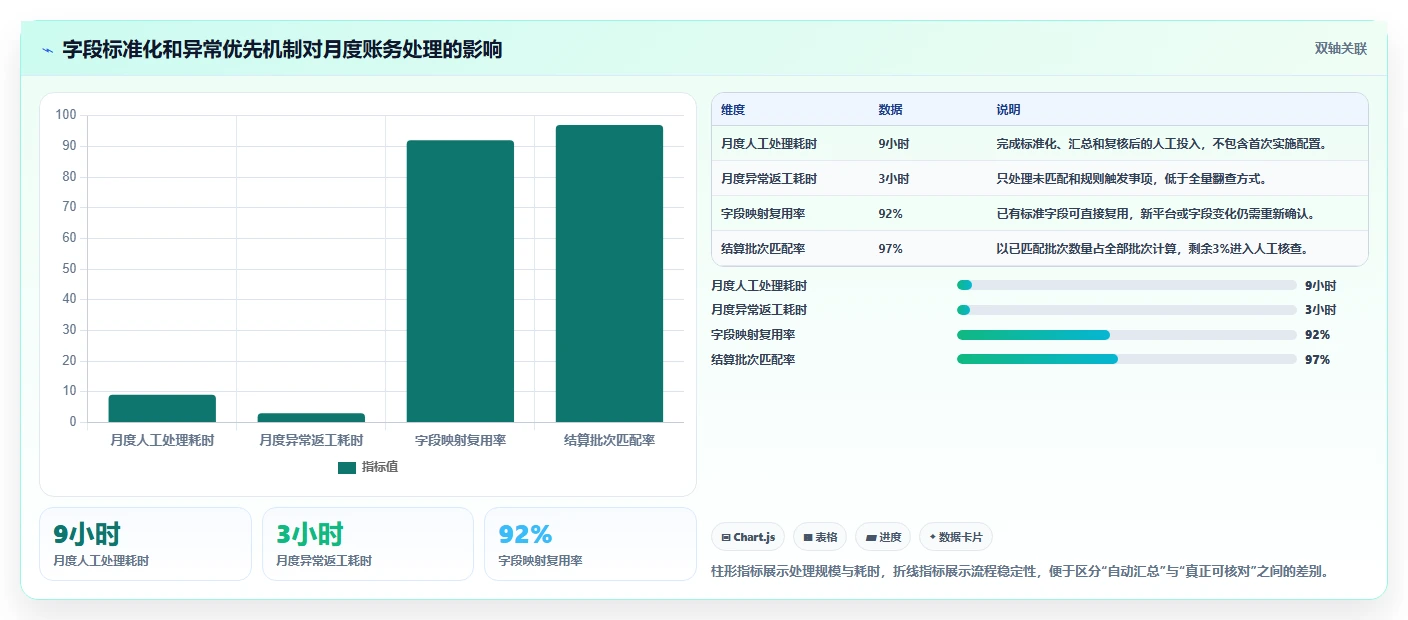The image size is (1408, 620).
Task: Click the footer note starting with 柱形指标展示
Action: (x=1020, y=572)
